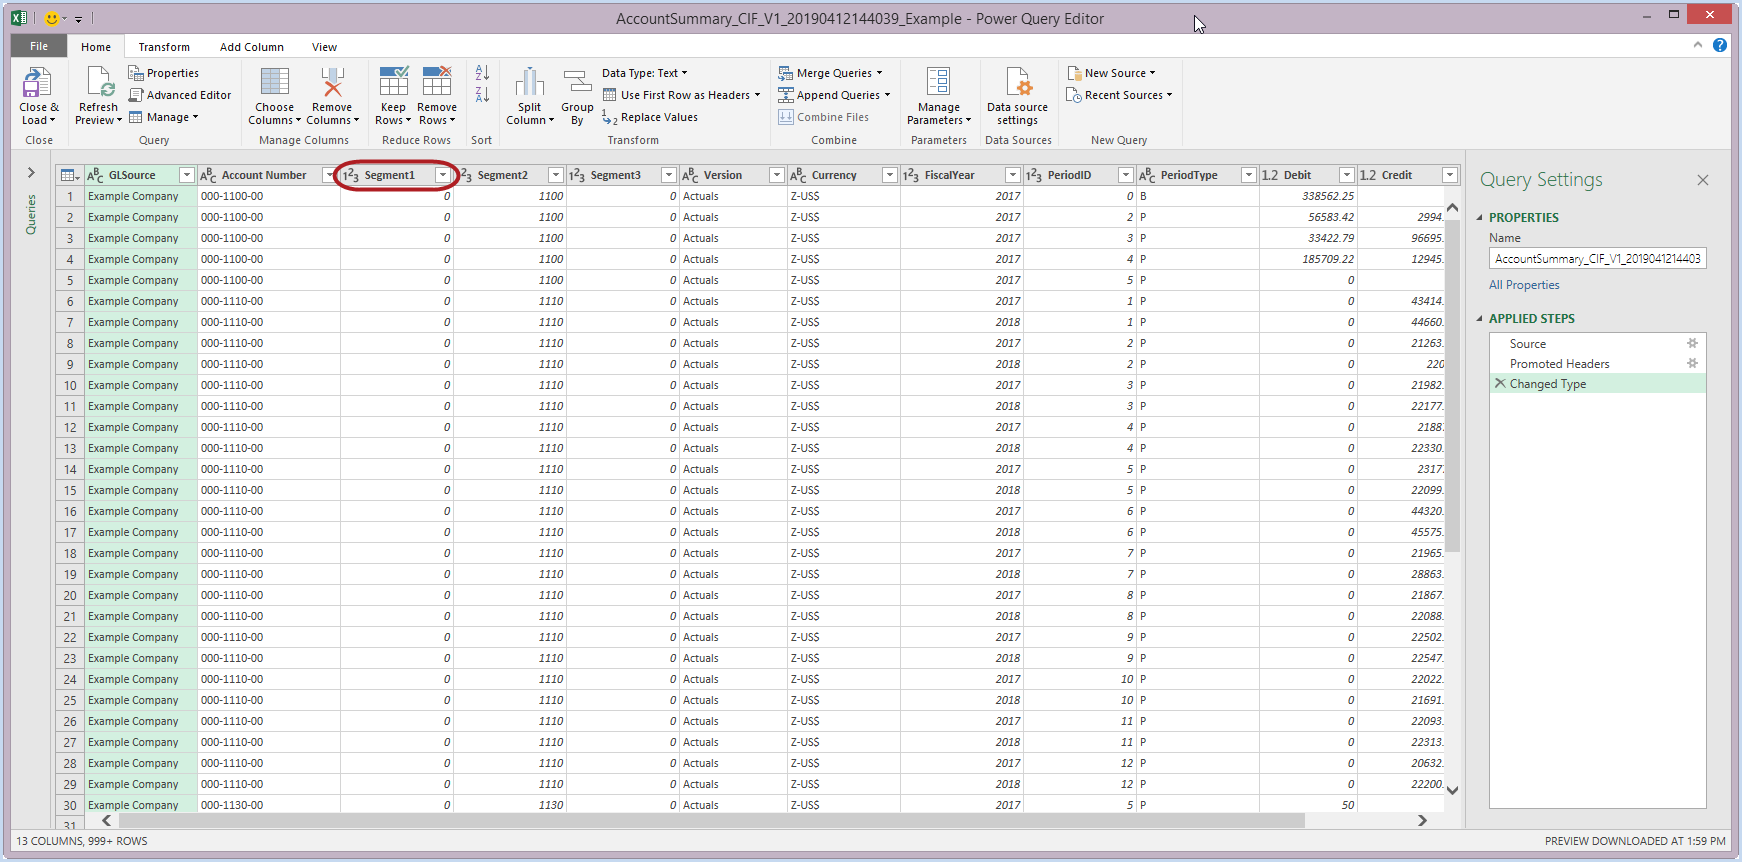Select the Promoted Headers applied step
The height and width of the screenshot is (862, 1742).
click(1598, 363)
